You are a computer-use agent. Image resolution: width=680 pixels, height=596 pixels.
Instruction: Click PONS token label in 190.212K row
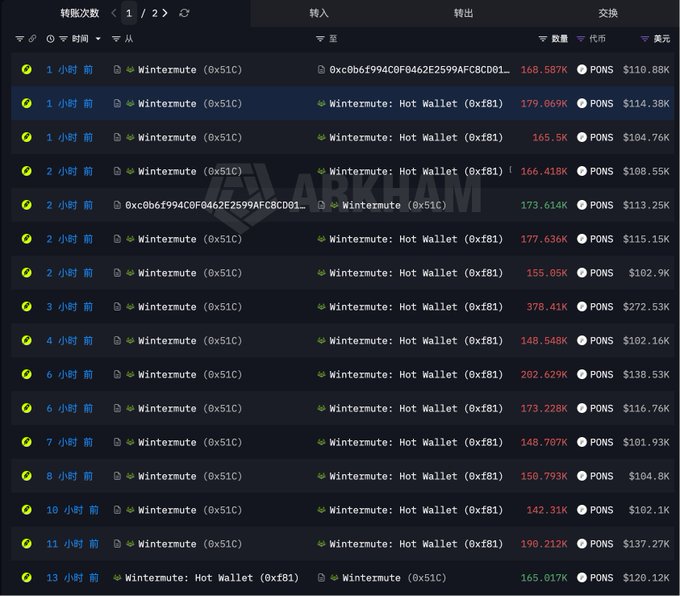click(602, 544)
